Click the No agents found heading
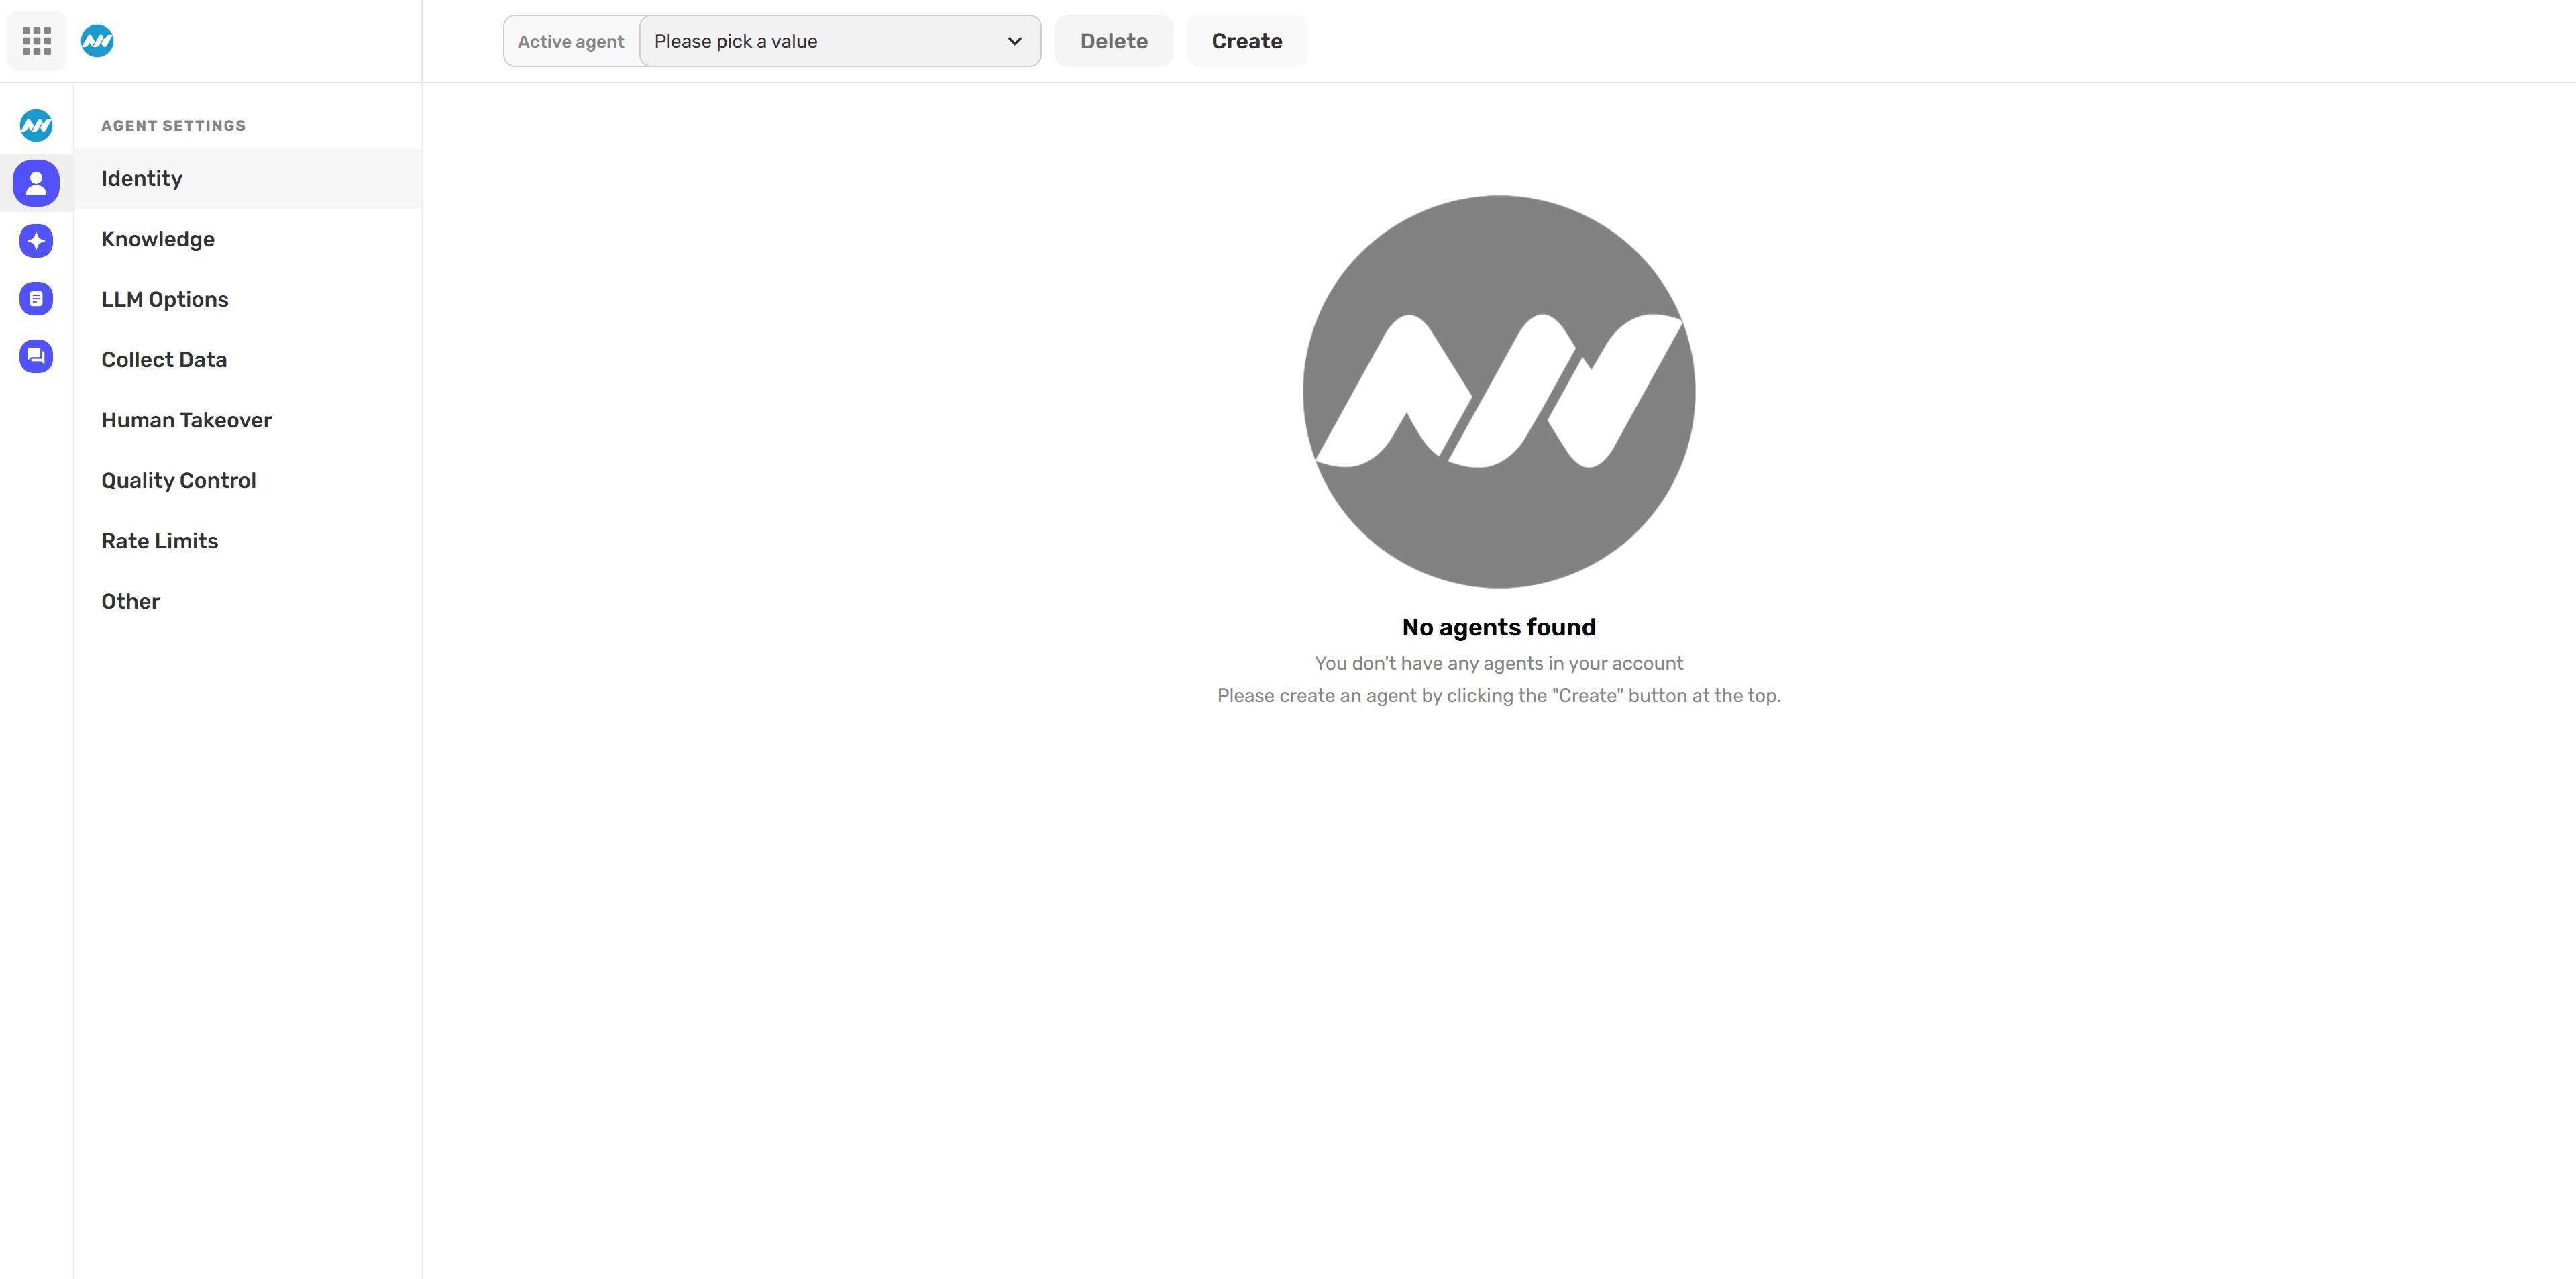The image size is (2576, 1279). pos(1498,628)
